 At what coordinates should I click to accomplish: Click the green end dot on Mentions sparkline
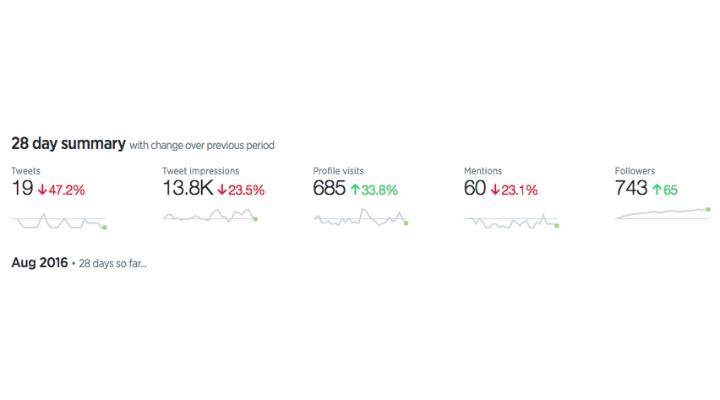pyautogui.click(x=557, y=226)
